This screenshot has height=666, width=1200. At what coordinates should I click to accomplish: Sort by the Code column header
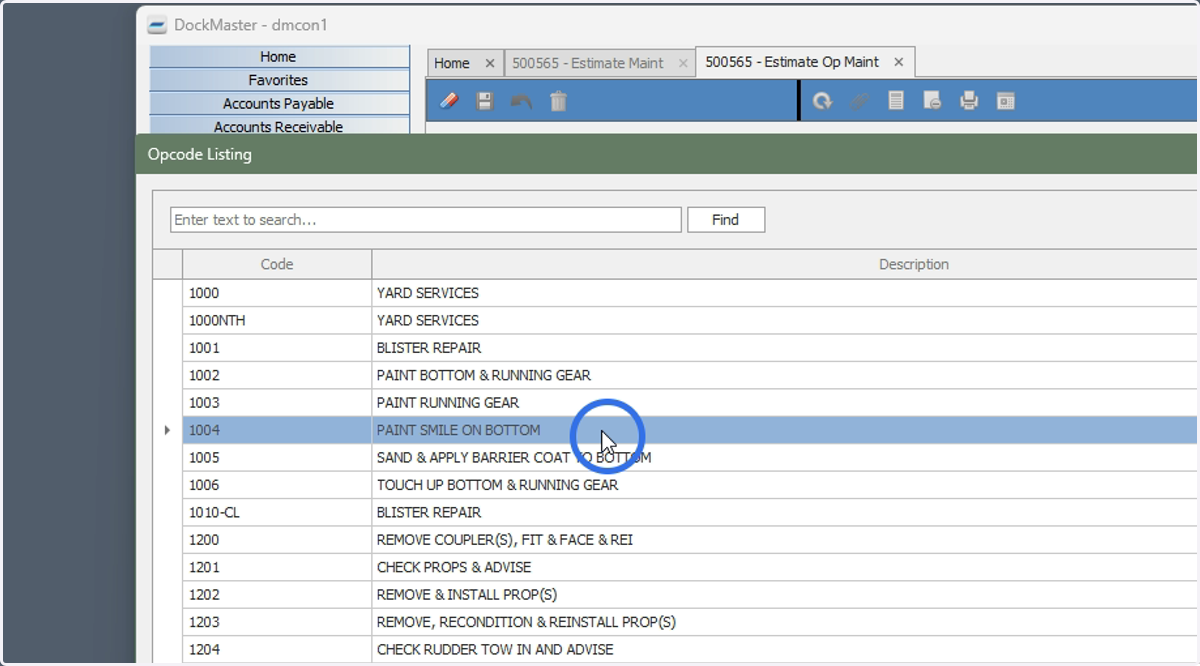tap(277, 264)
